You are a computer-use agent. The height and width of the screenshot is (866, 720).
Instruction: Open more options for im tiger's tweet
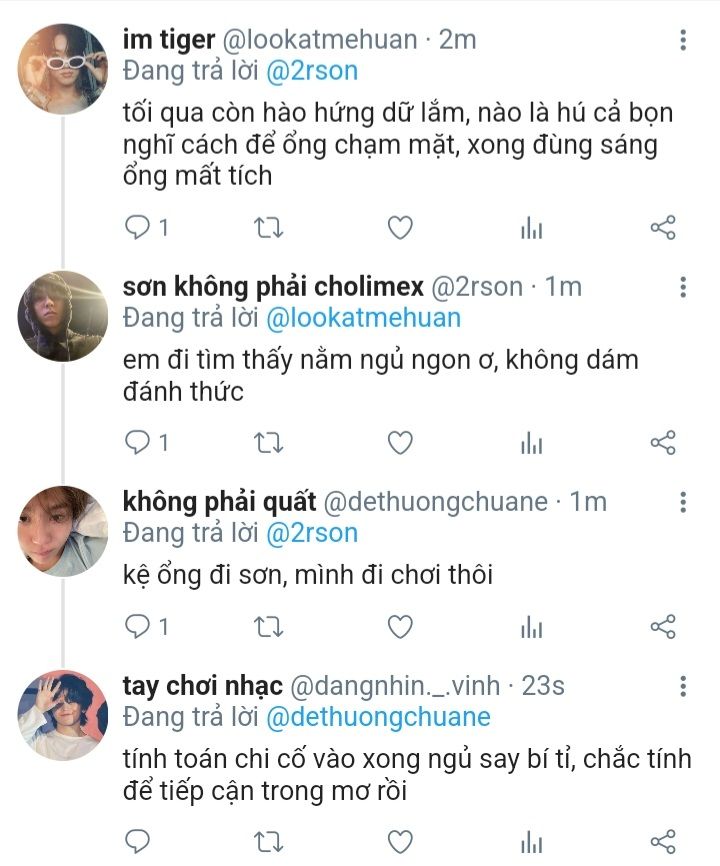tap(683, 41)
